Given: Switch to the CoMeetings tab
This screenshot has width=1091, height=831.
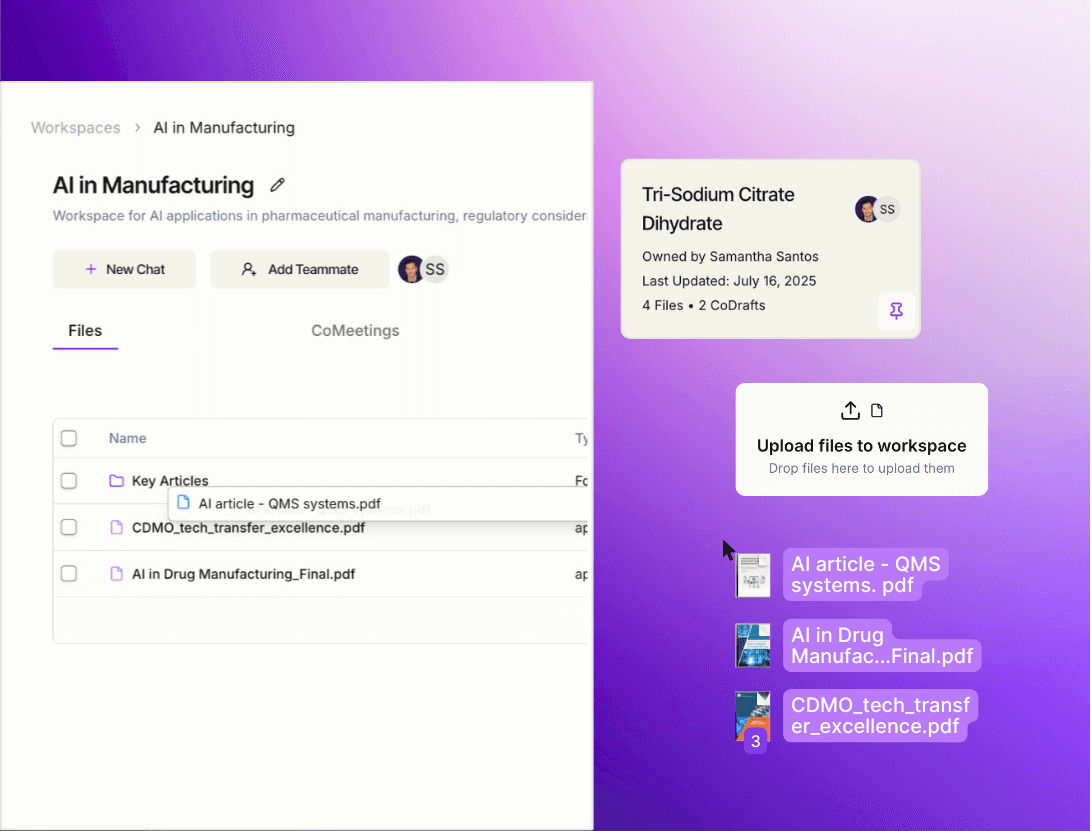Looking at the screenshot, I should tap(355, 331).
